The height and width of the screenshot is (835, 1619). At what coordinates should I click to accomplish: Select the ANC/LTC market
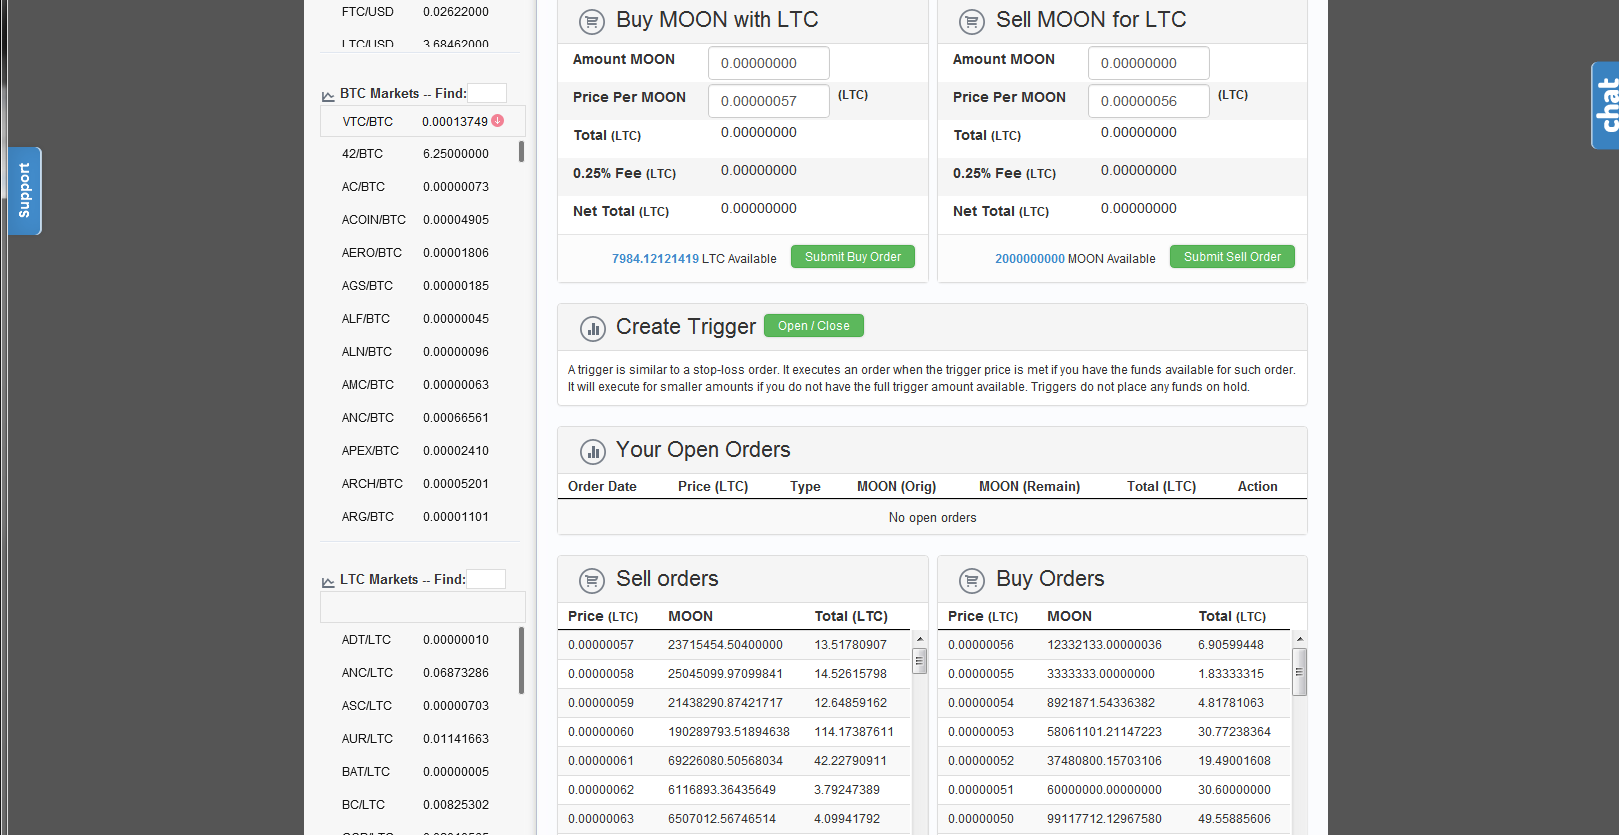click(x=420, y=673)
